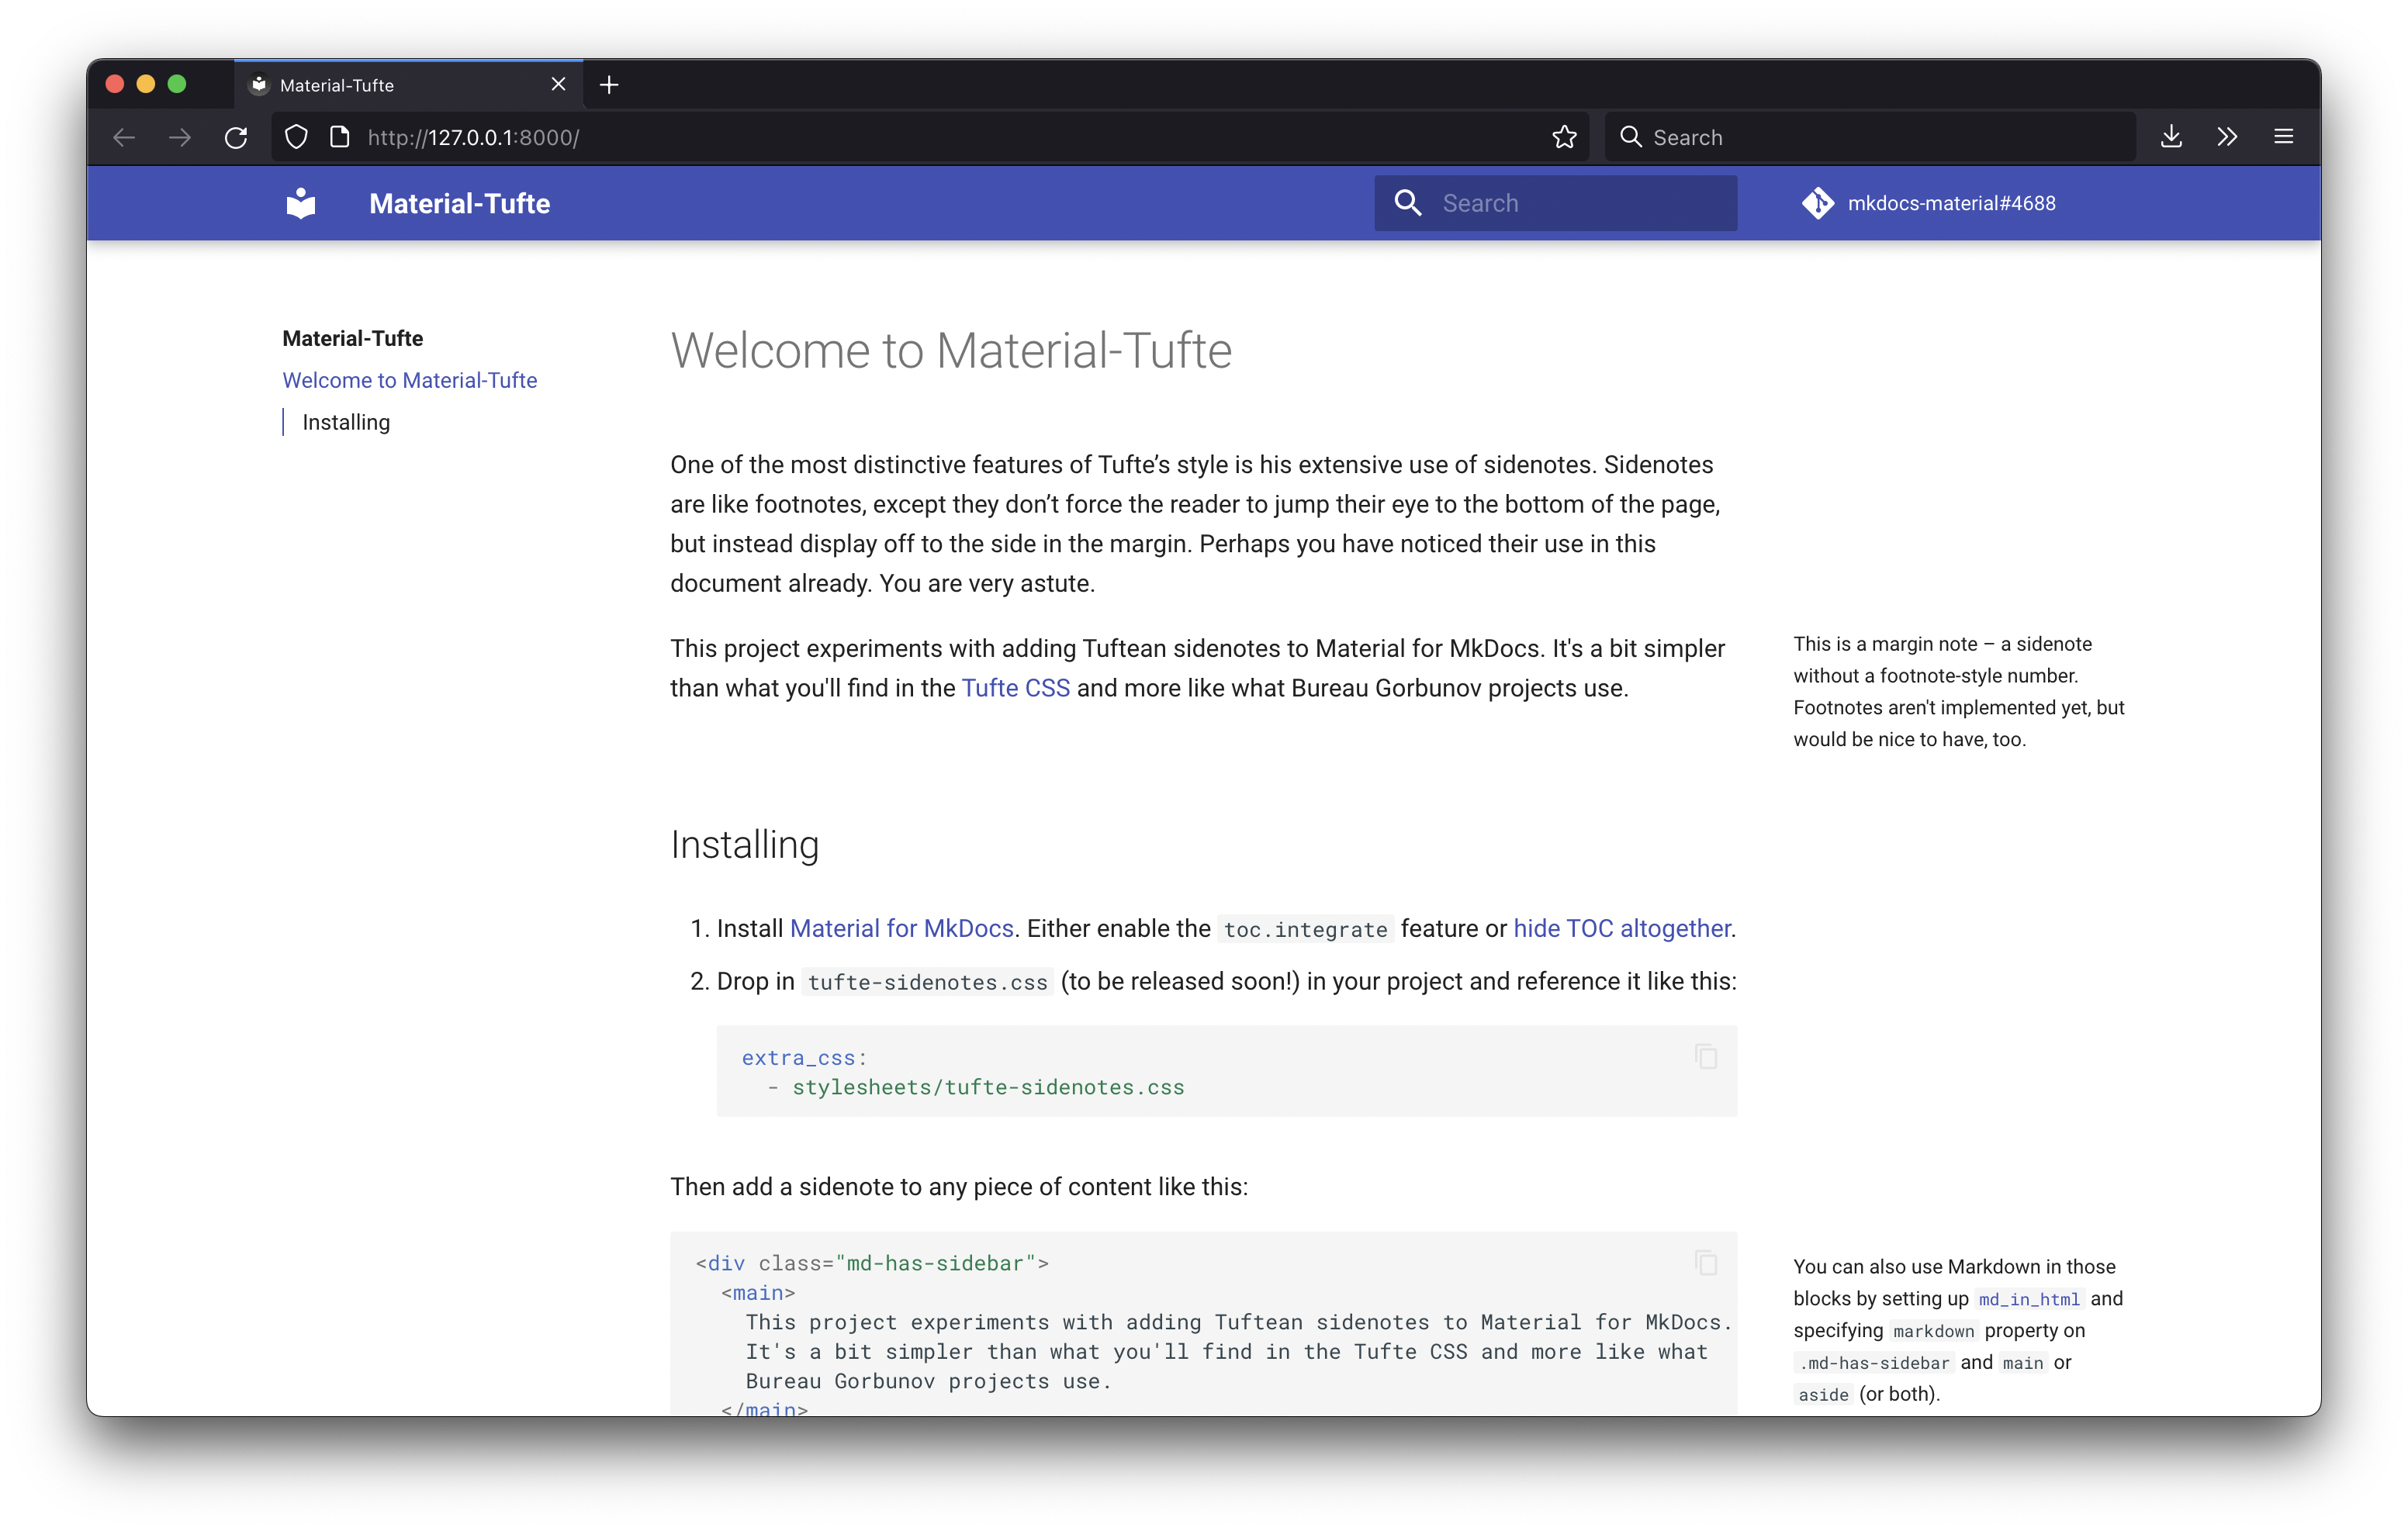Click the Material-Tufte sidebar nav heading
This screenshot has height=1531, width=2408.
353,338
